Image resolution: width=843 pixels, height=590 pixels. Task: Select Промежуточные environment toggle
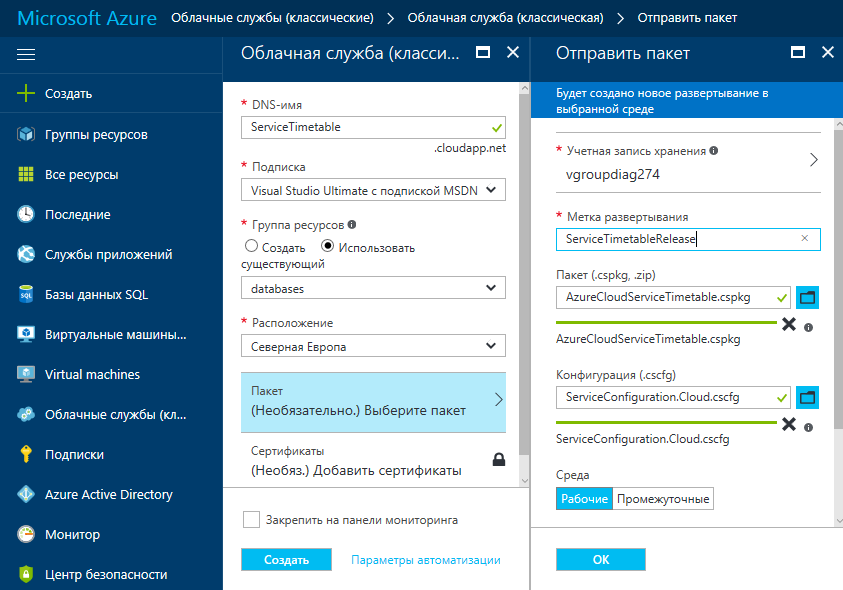pyautogui.click(x=663, y=499)
